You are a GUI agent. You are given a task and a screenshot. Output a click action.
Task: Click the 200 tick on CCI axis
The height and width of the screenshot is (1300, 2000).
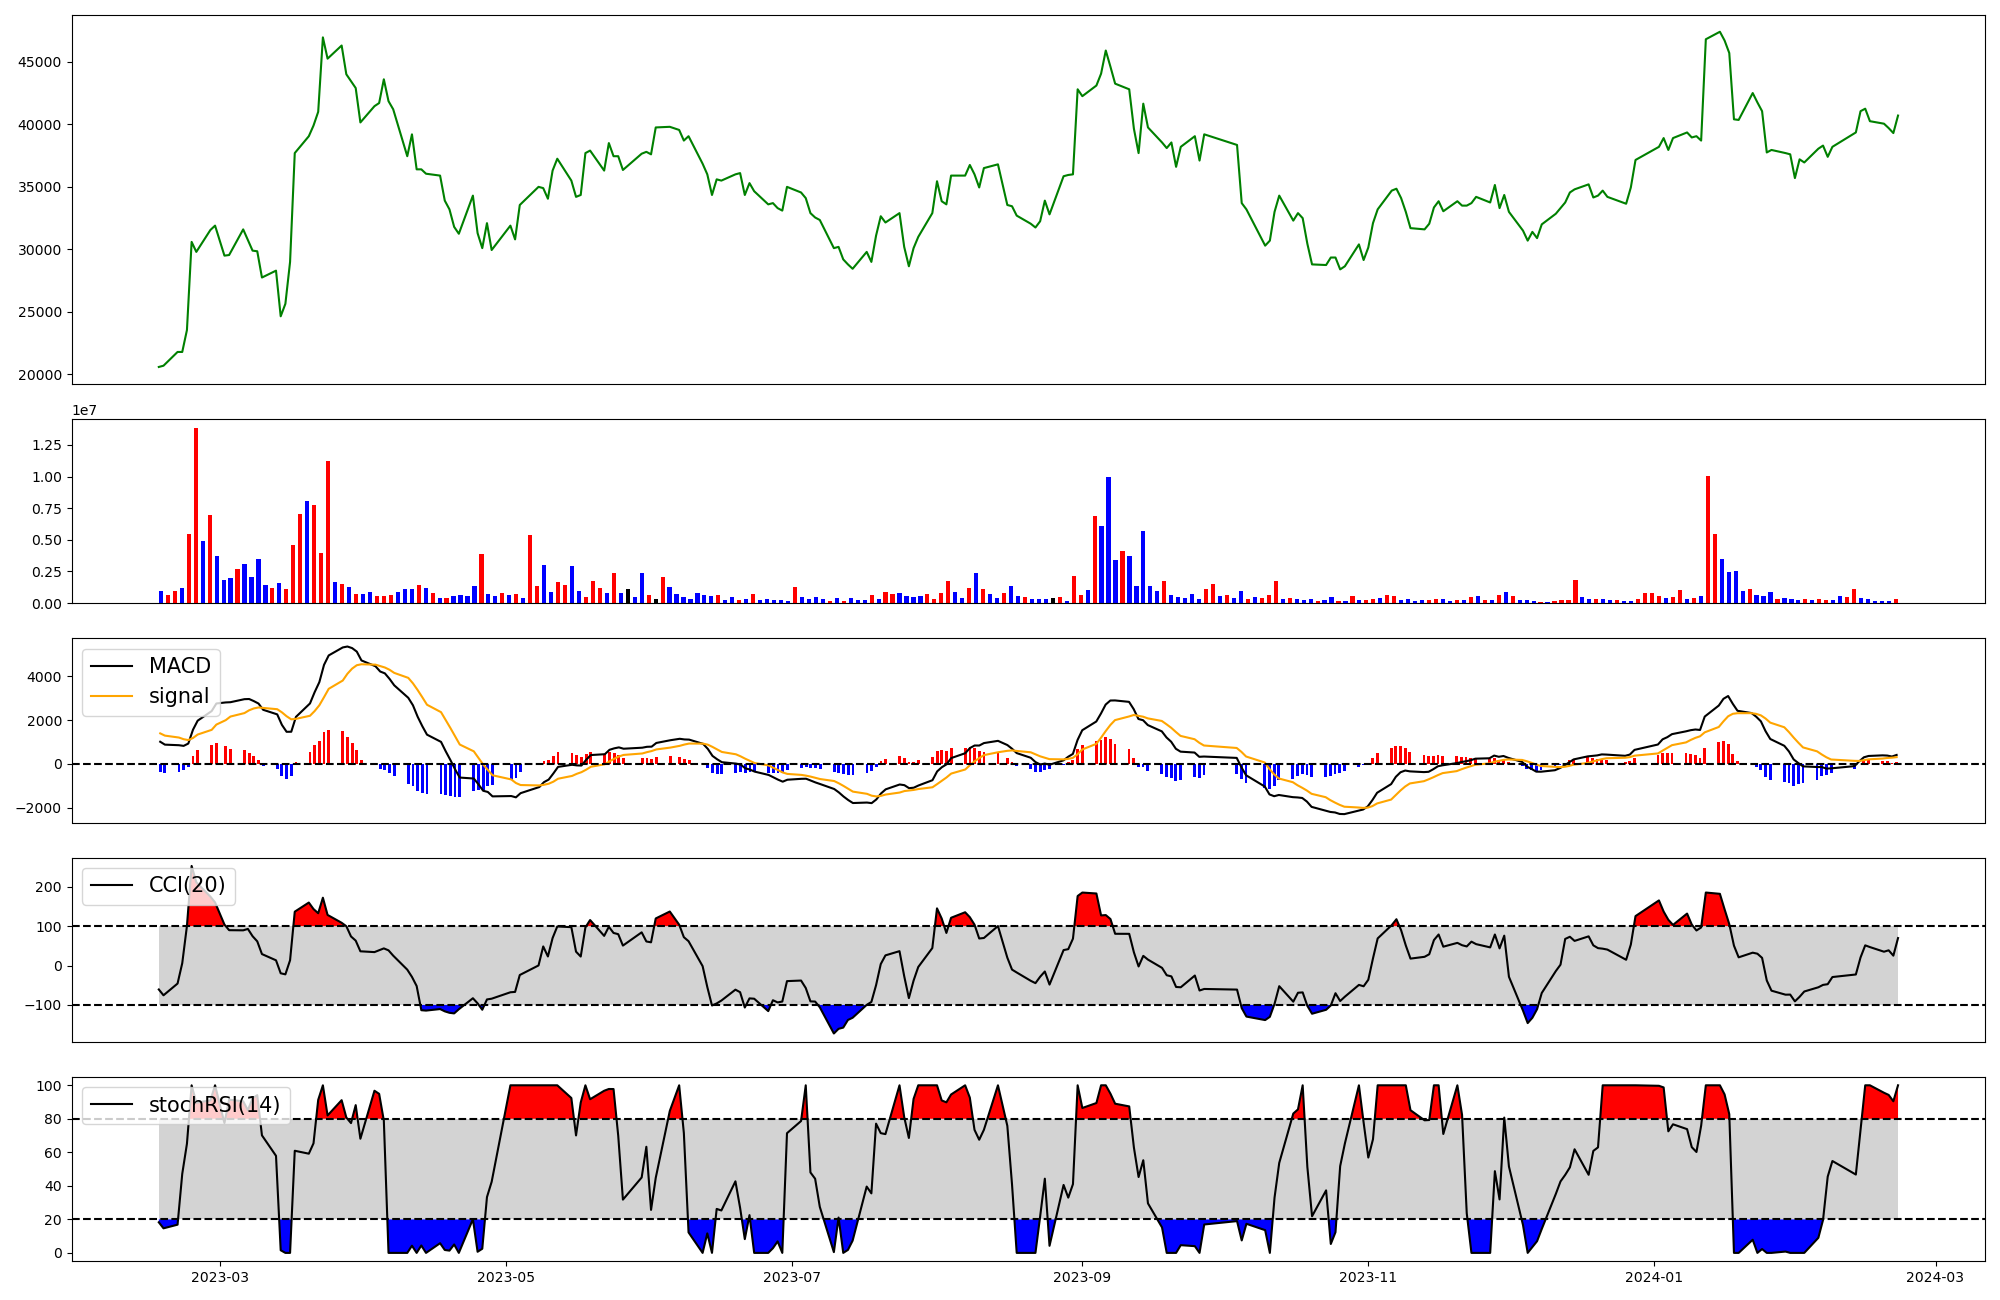coord(50,887)
